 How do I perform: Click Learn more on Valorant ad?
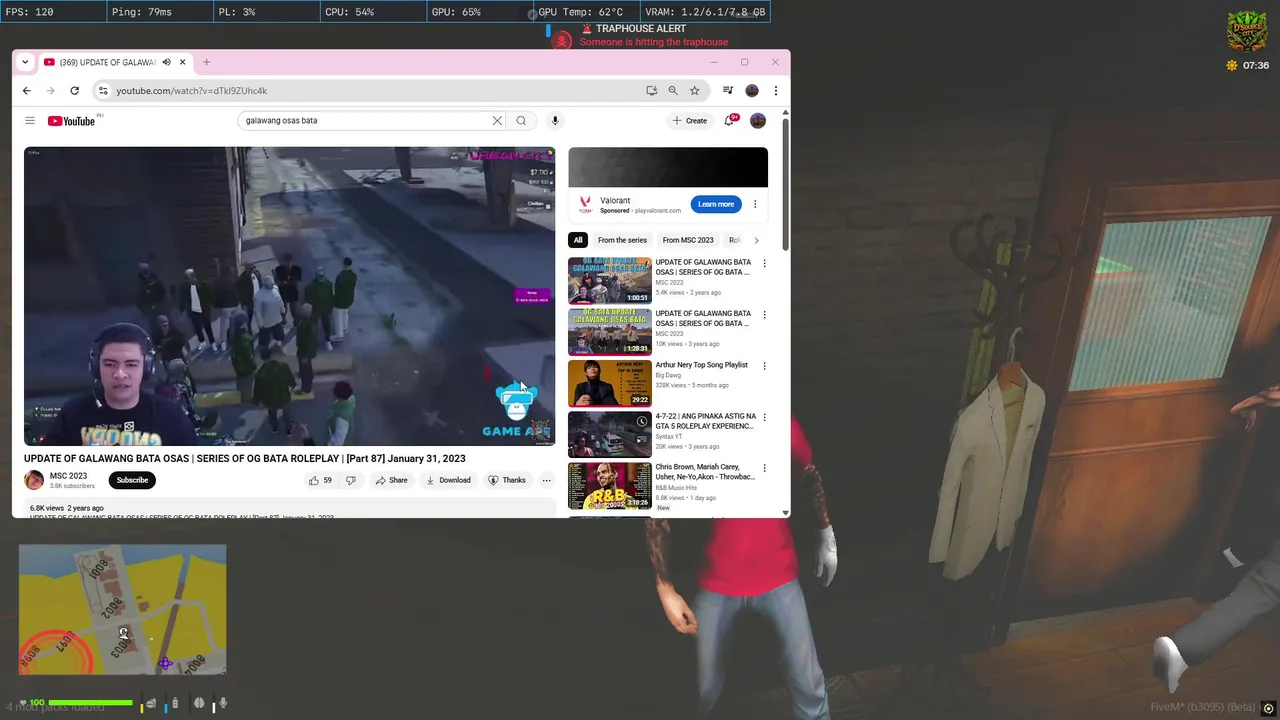[716, 204]
